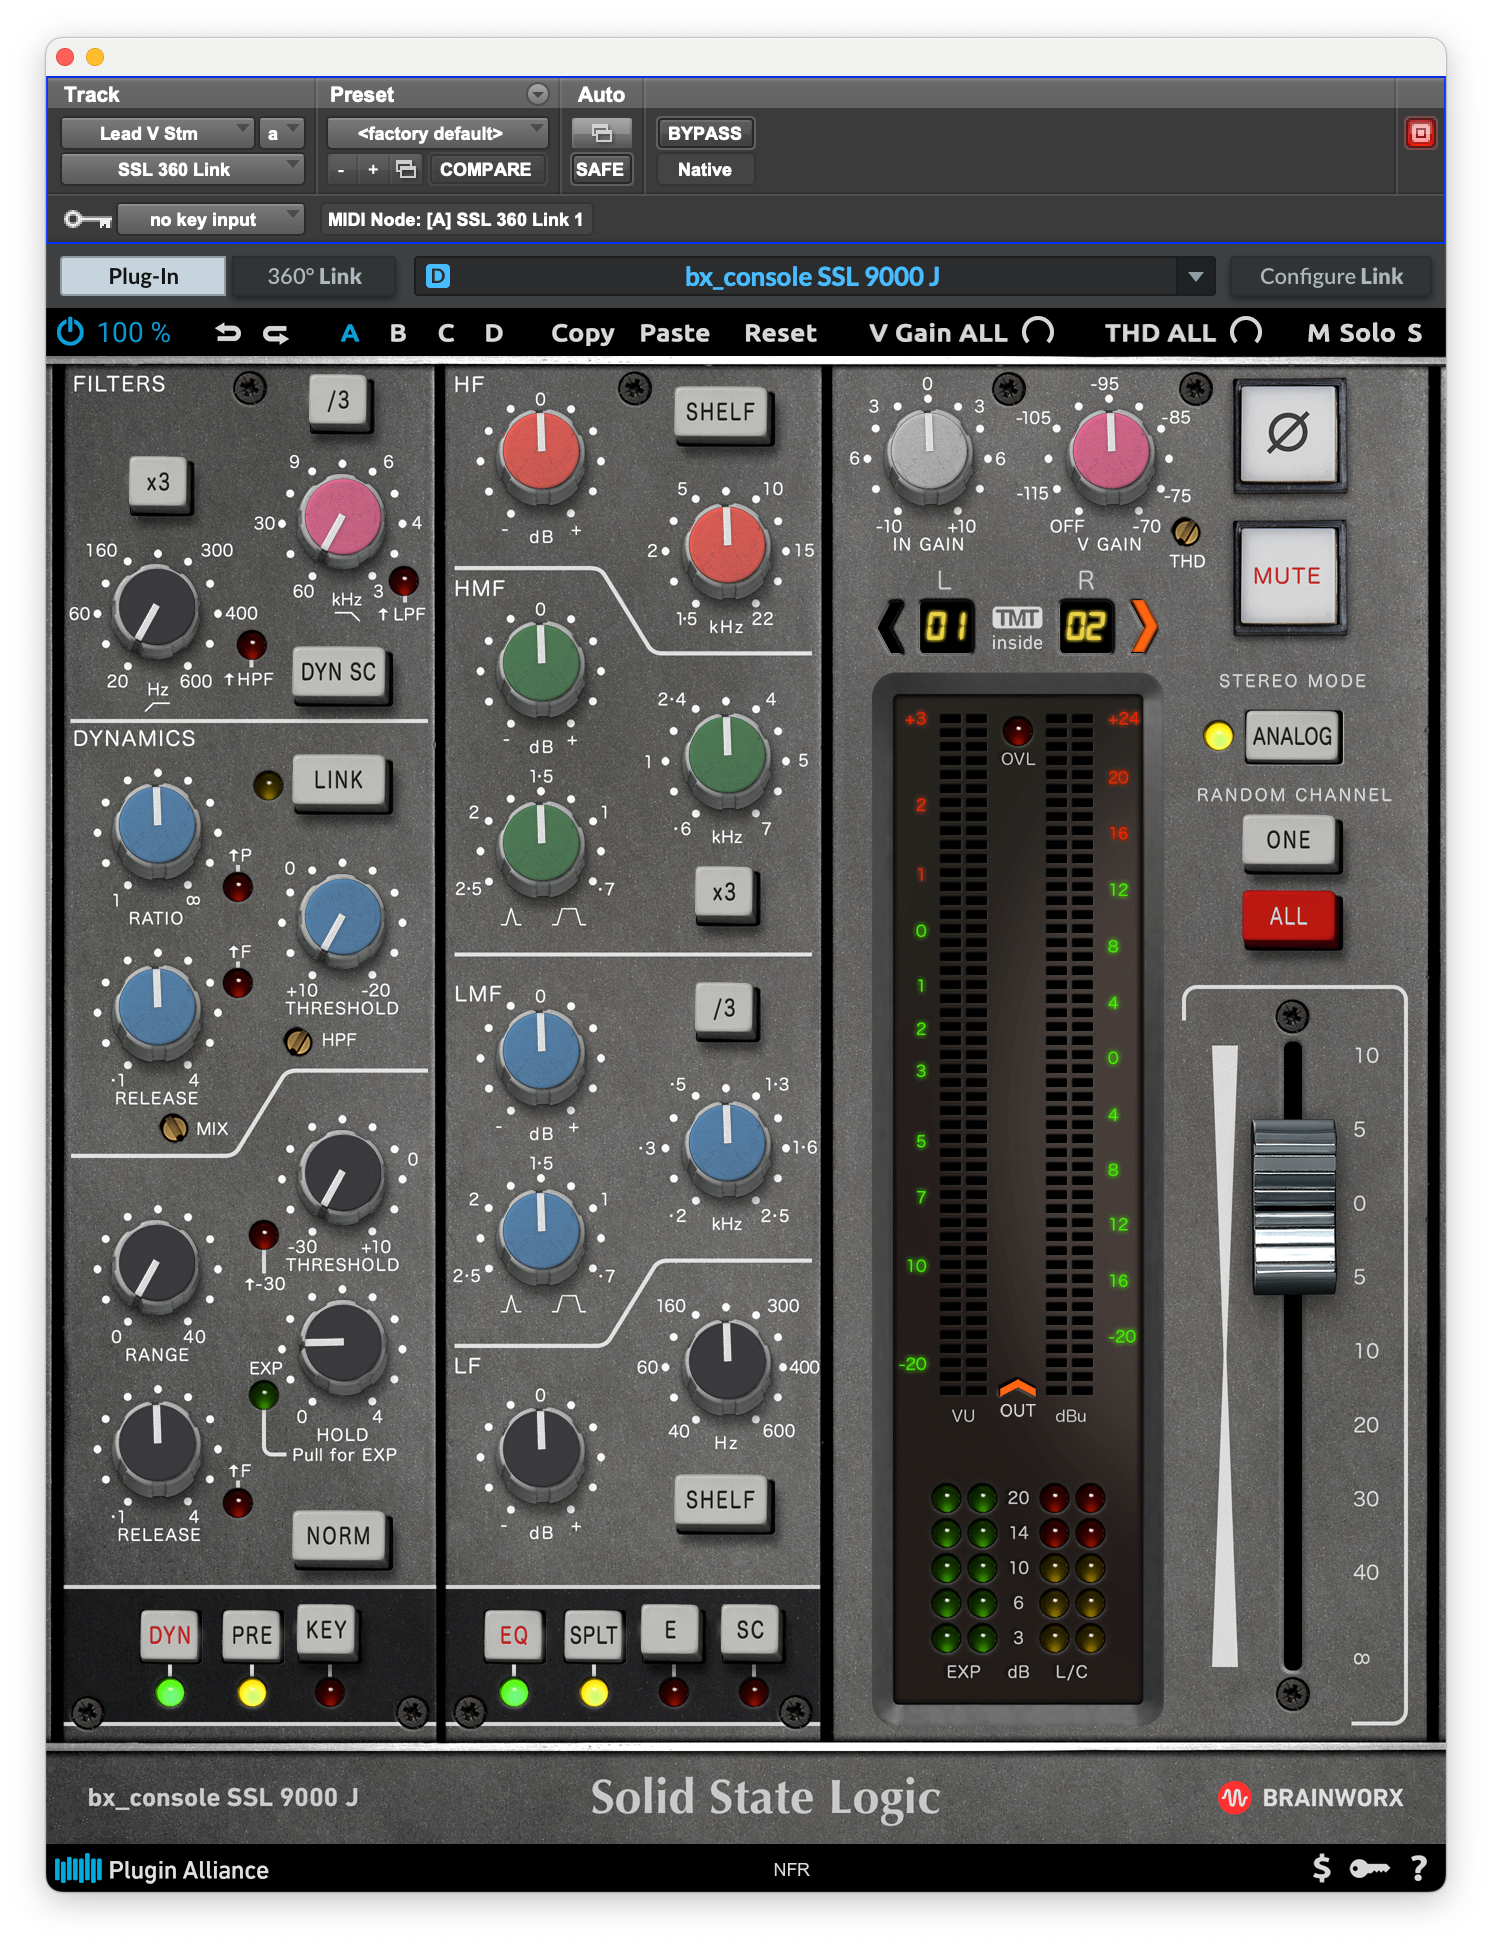
Task: Toggle the MUTE button
Action: pyautogui.click(x=1288, y=576)
